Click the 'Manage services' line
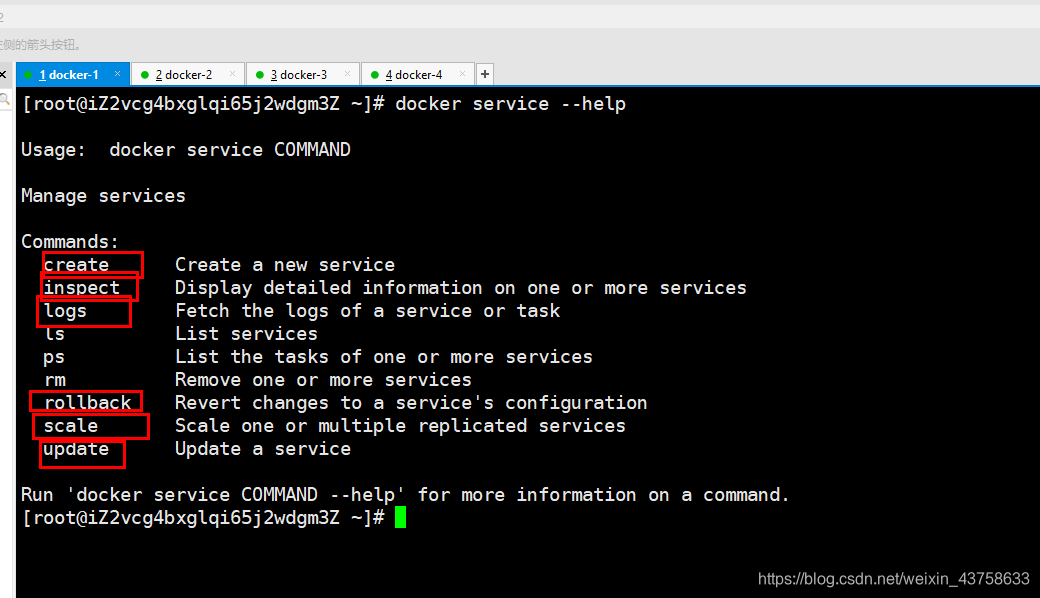This screenshot has width=1040, height=598. (x=103, y=196)
